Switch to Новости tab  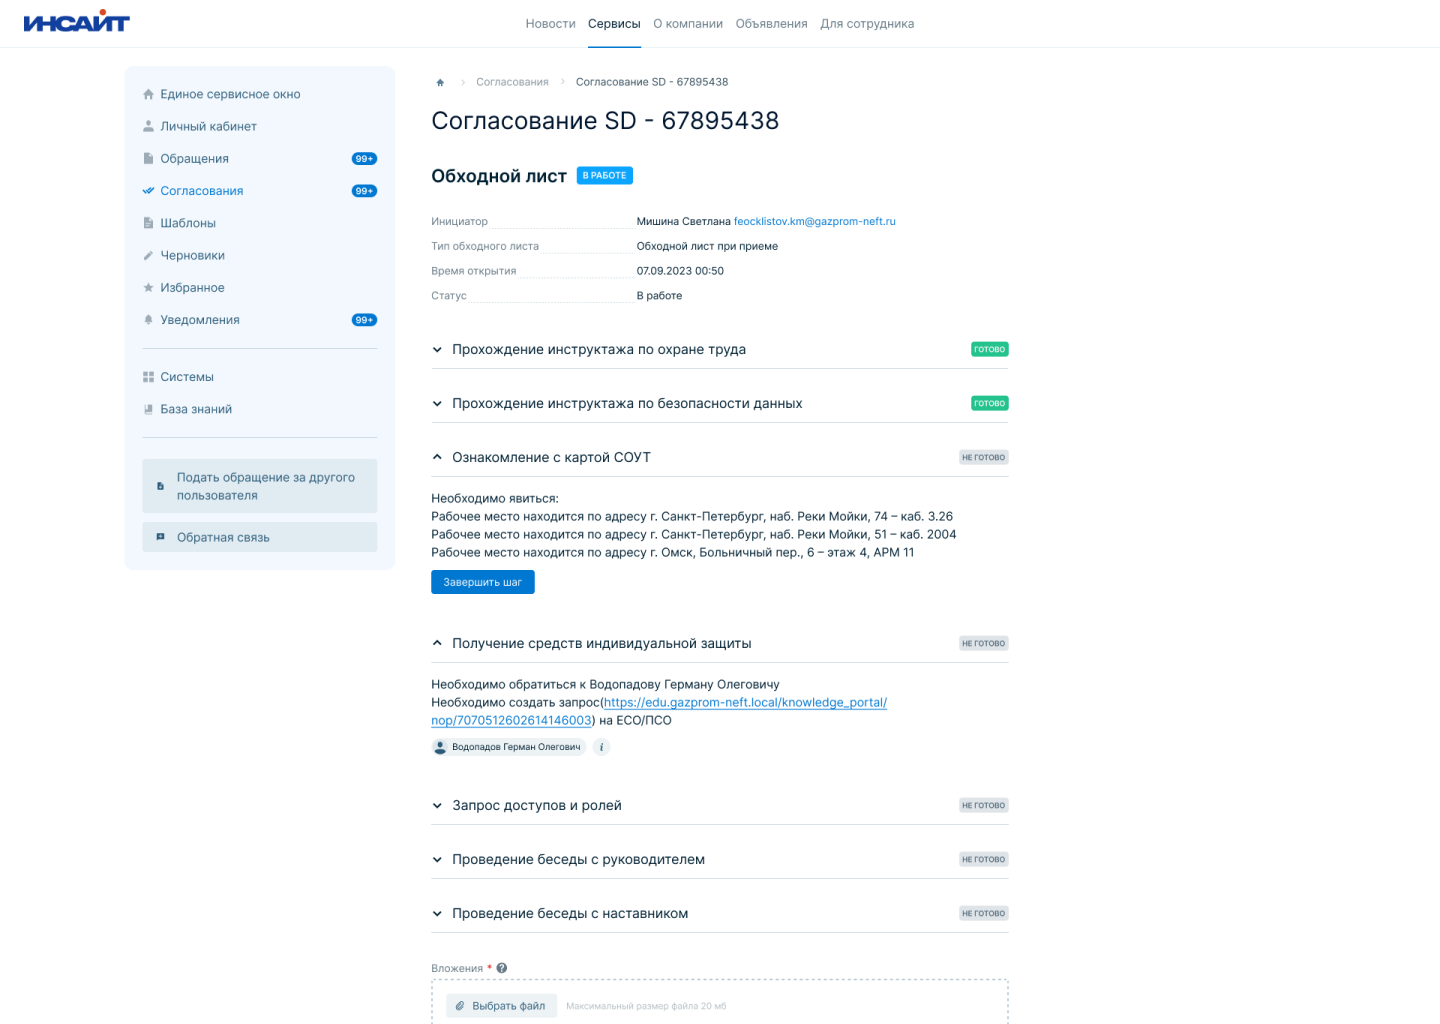pyautogui.click(x=550, y=24)
